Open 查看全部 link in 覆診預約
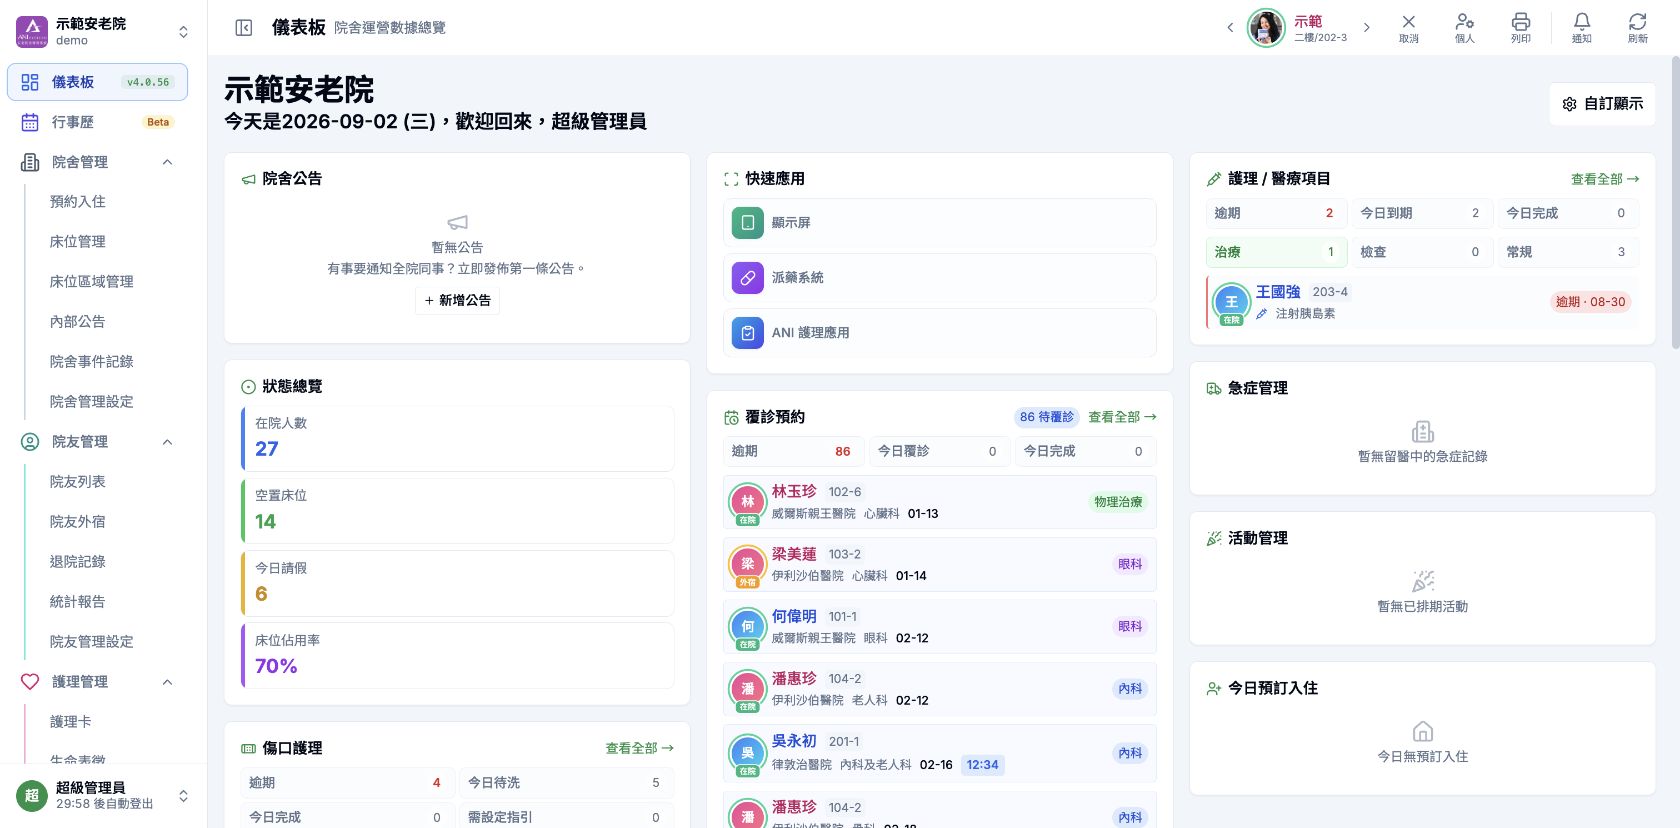The width and height of the screenshot is (1680, 828). click(x=1122, y=417)
